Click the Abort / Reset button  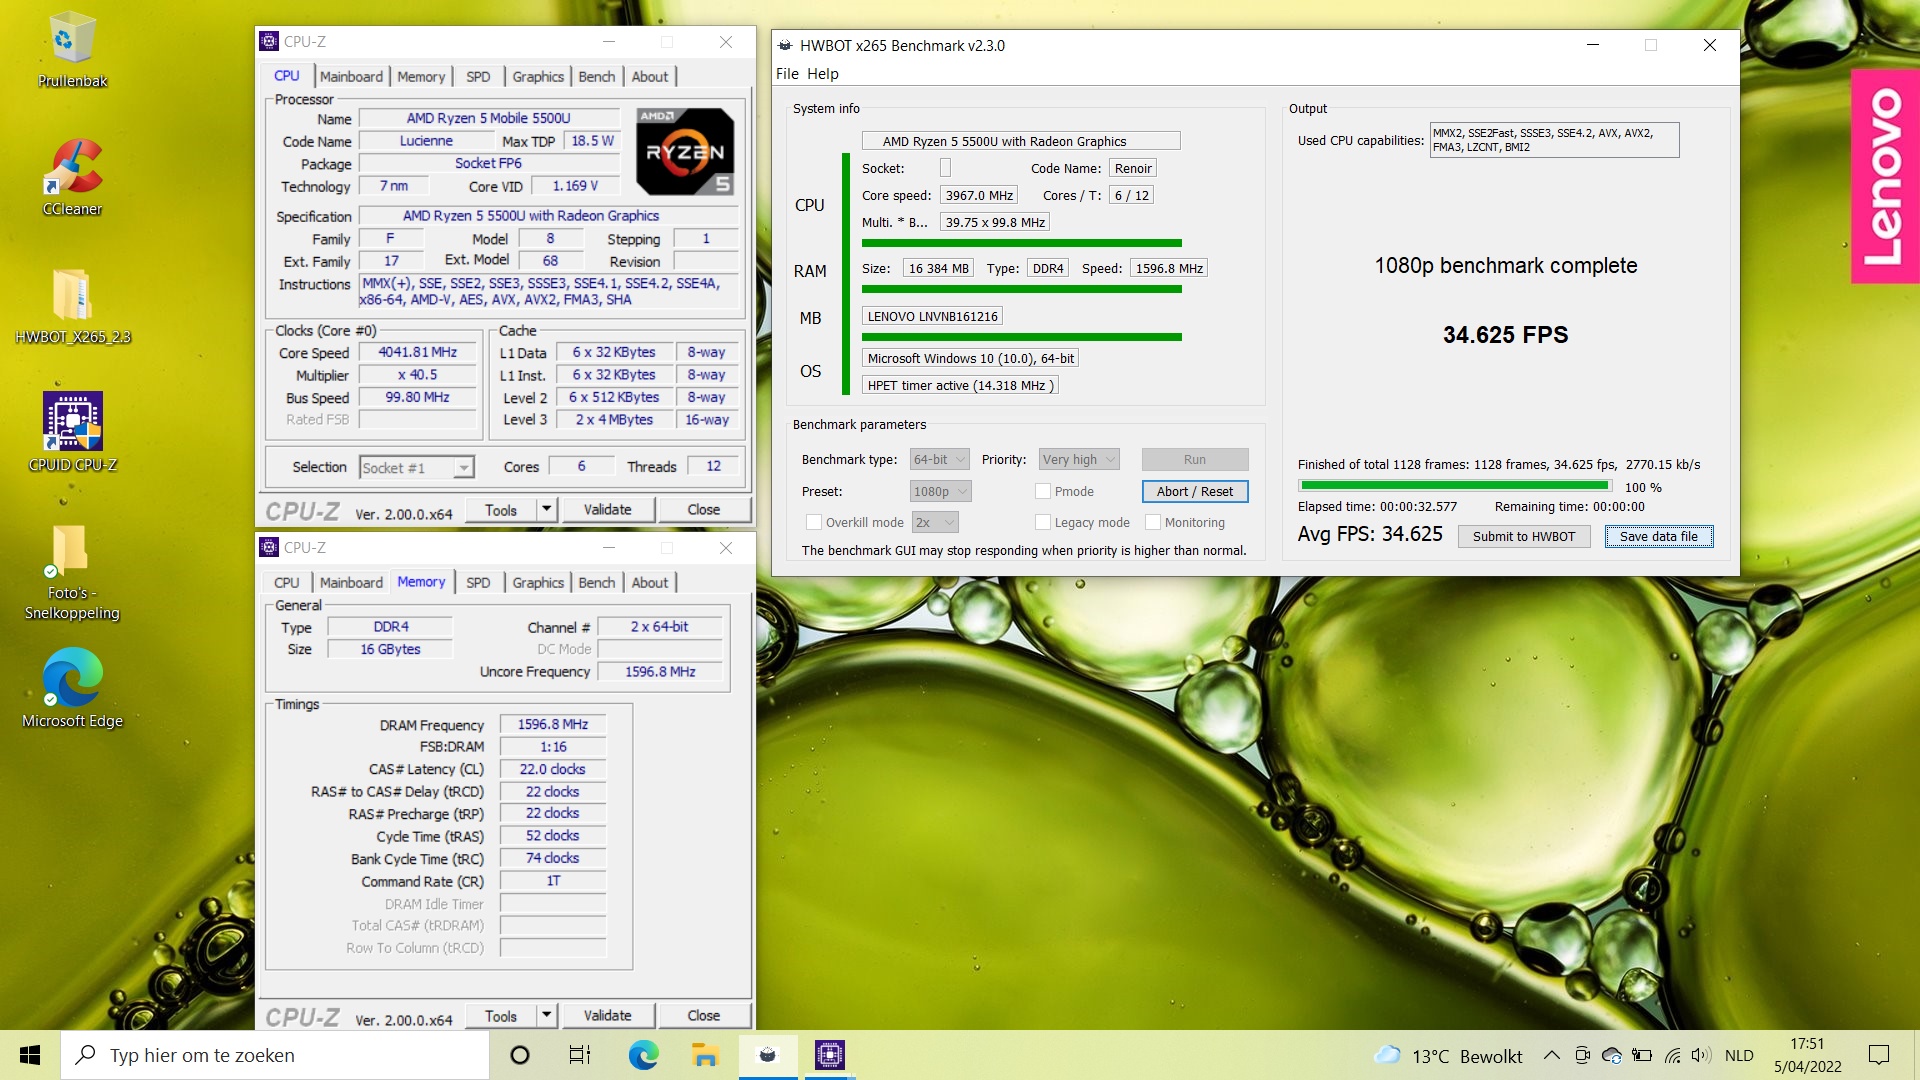point(1194,491)
